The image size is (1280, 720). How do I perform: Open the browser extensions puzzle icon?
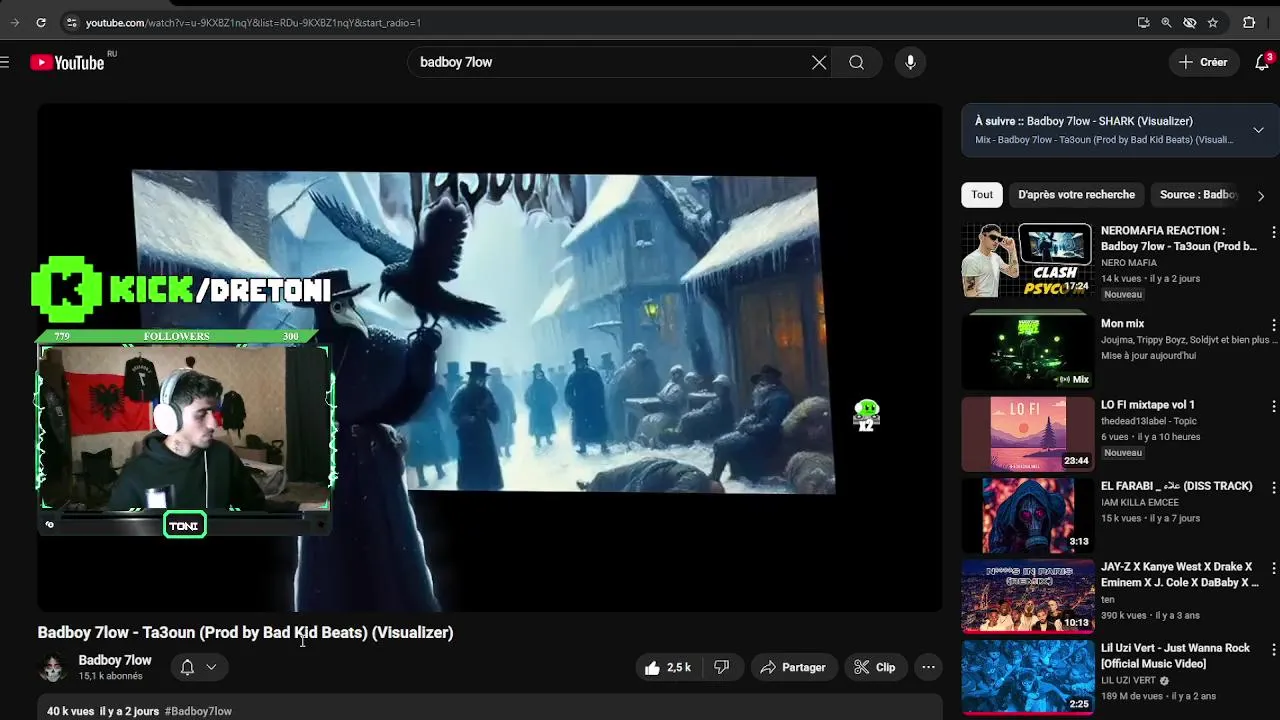tap(1249, 22)
